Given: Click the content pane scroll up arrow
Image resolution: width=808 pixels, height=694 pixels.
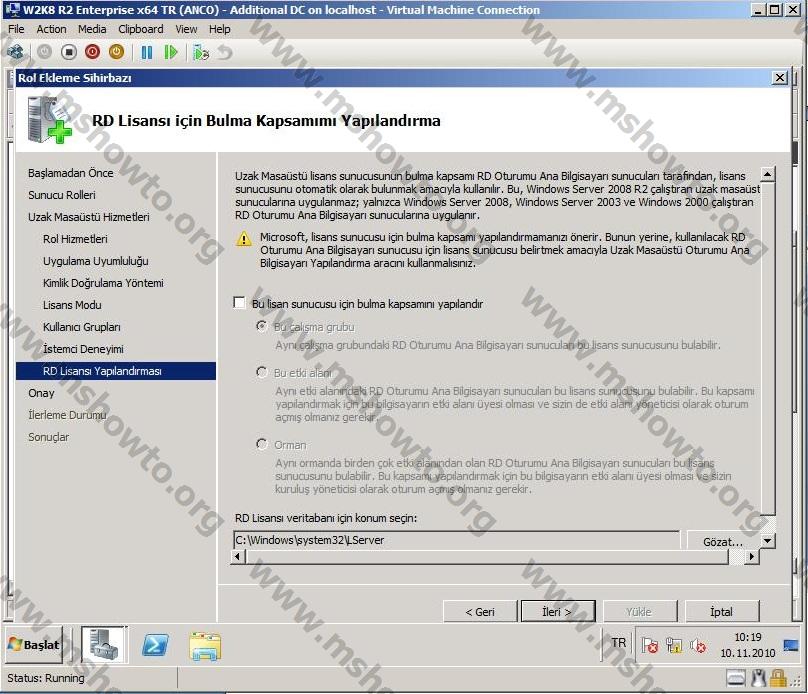Looking at the screenshot, I should pyautogui.click(x=767, y=174).
